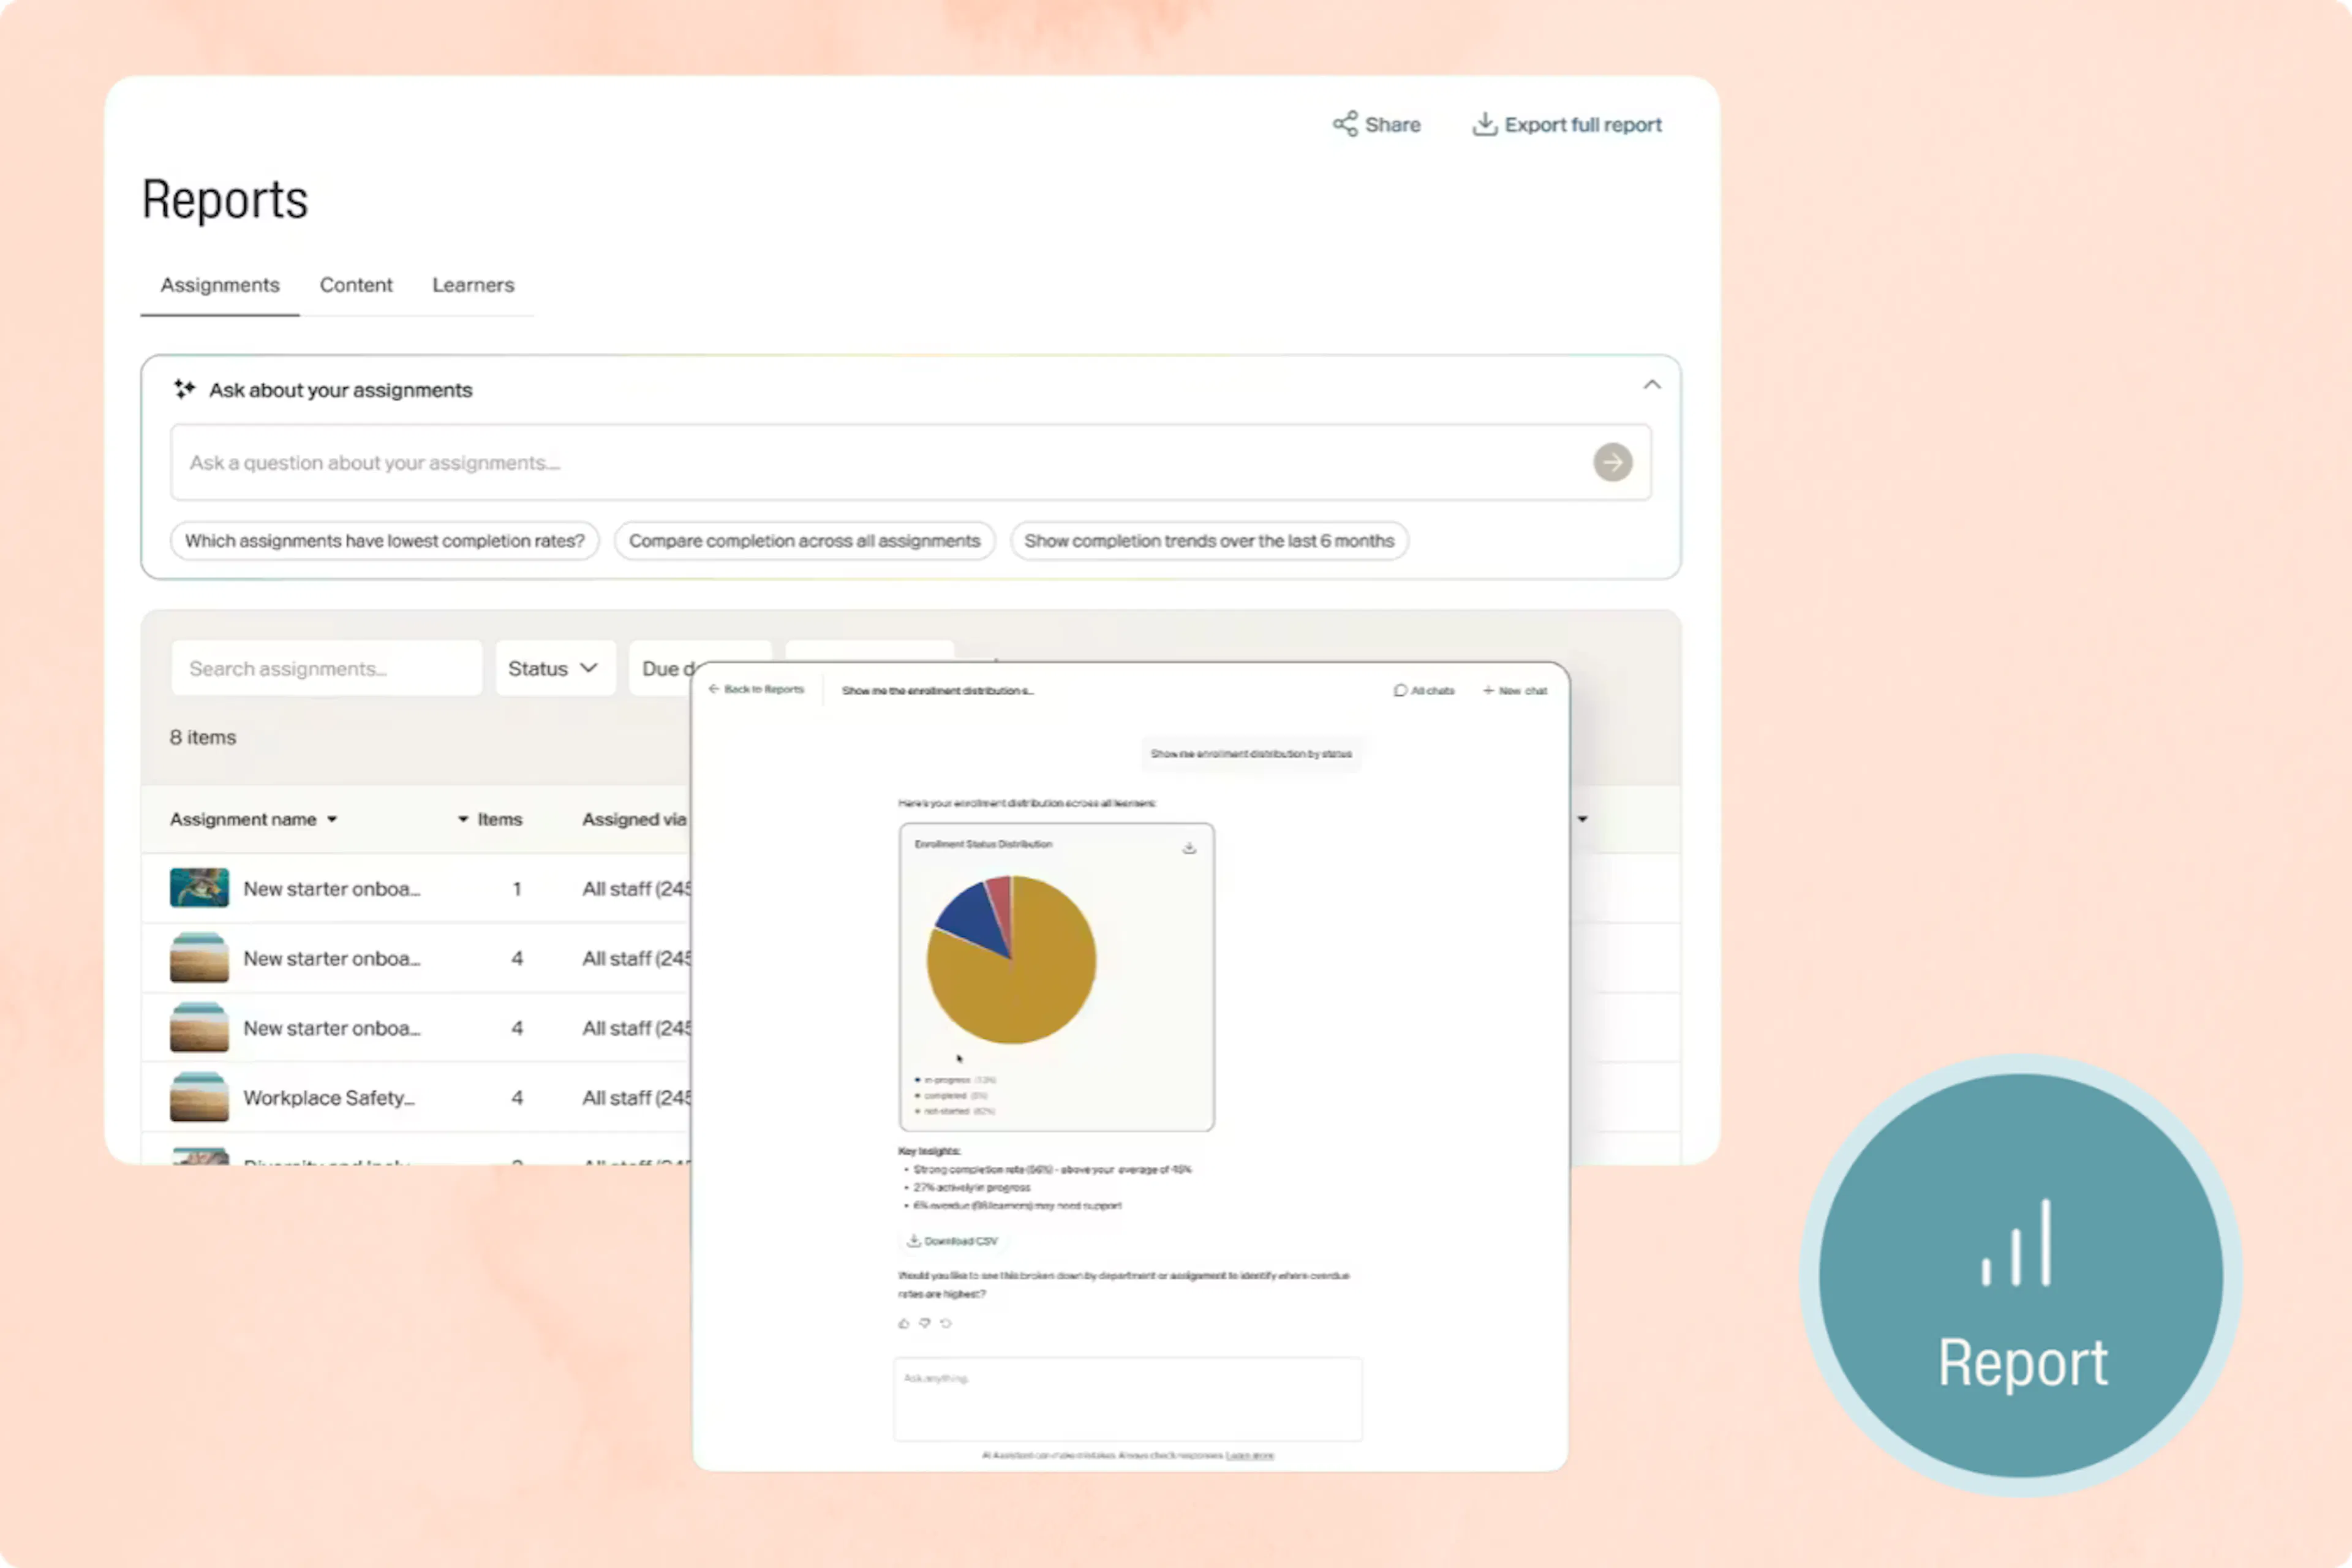Collapse the Ask about your assignments panel

tap(1652, 385)
